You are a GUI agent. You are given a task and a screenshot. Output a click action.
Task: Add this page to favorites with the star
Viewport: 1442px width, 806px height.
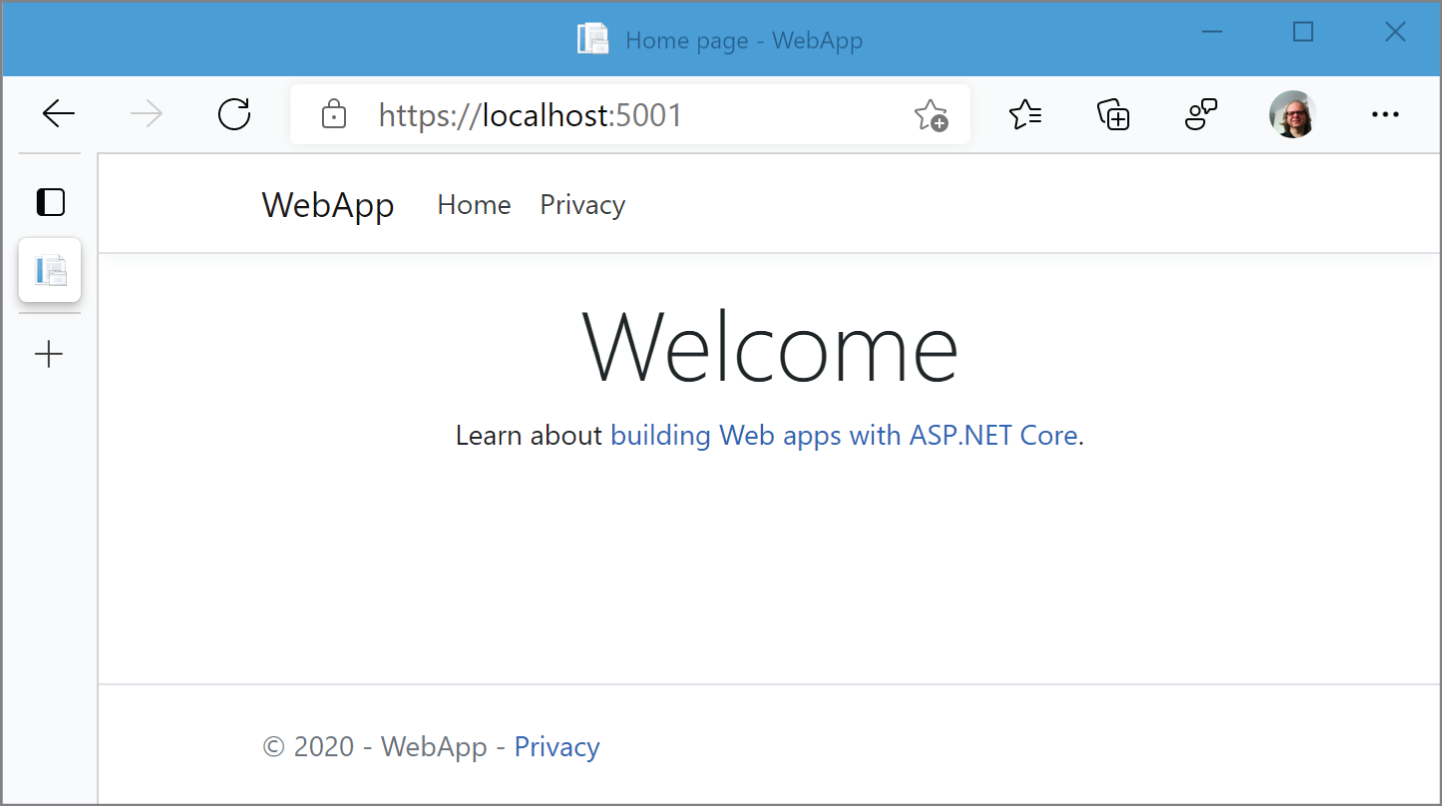pos(932,113)
